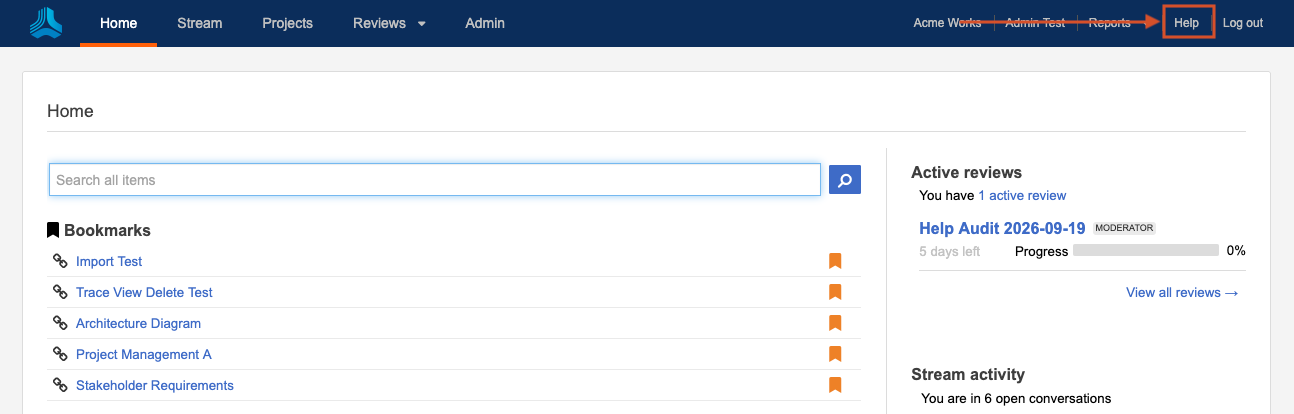Toggle orange bookmark flag for Trace View Delete Test
Screen dimensions: 1294x414
click(835, 292)
